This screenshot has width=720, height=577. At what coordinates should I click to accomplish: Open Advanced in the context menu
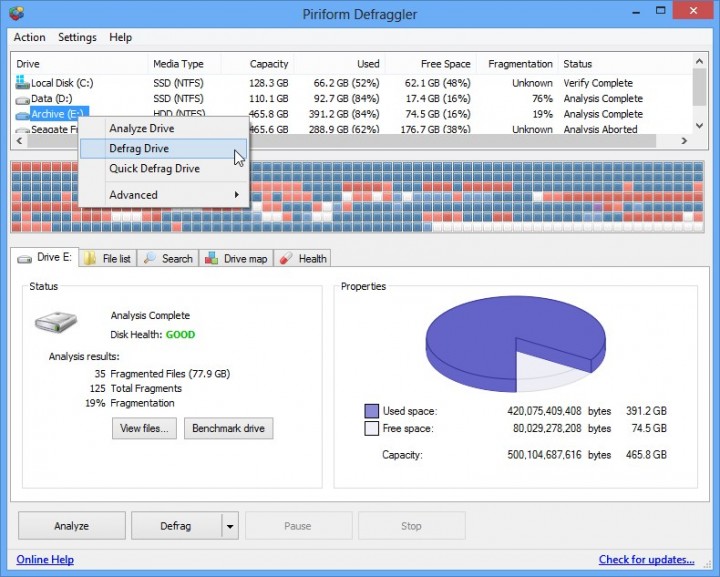(x=163, y=195)
